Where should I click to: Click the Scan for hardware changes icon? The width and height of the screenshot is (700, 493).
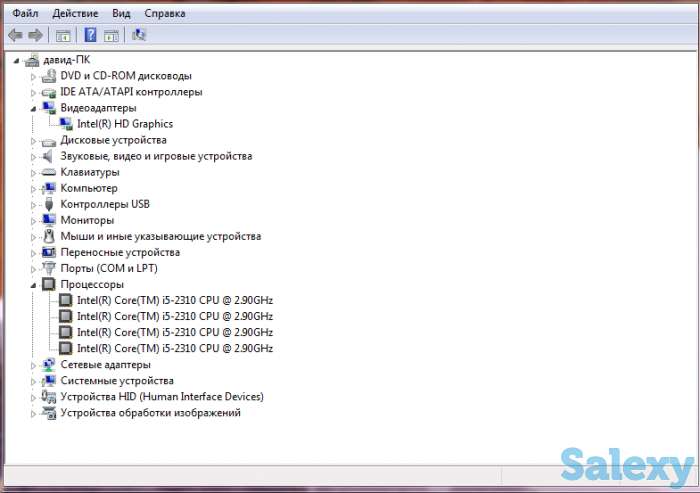coord(139,35)
